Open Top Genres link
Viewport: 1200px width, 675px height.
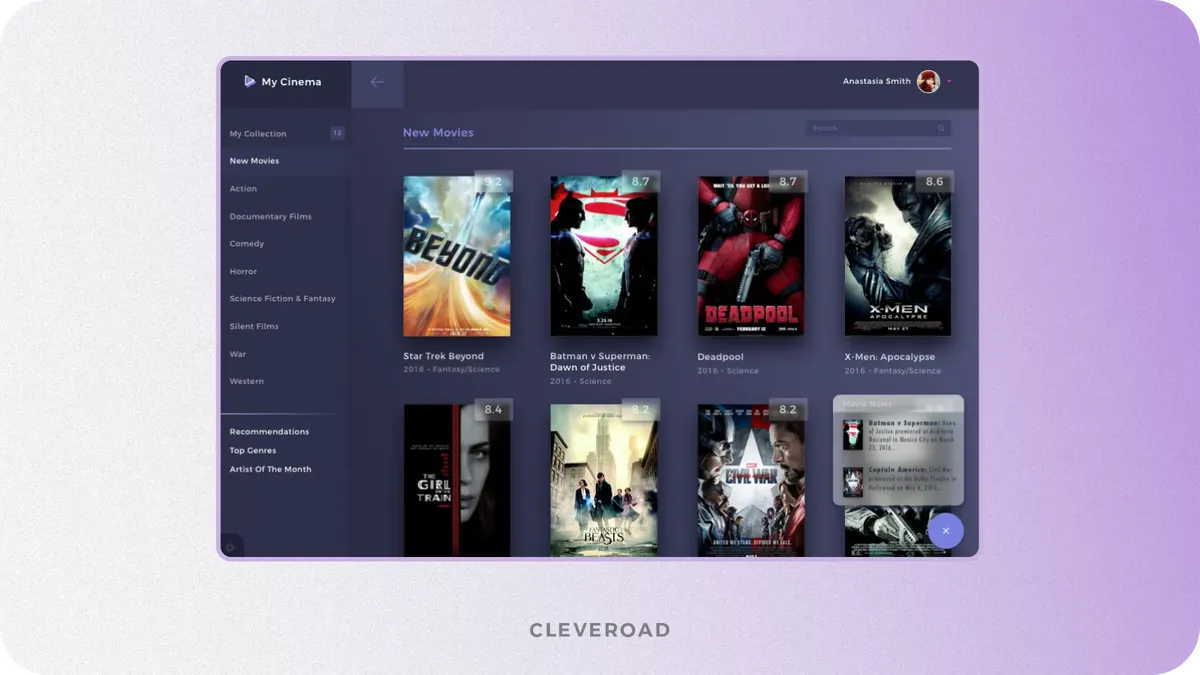click(x=253, y=451)
